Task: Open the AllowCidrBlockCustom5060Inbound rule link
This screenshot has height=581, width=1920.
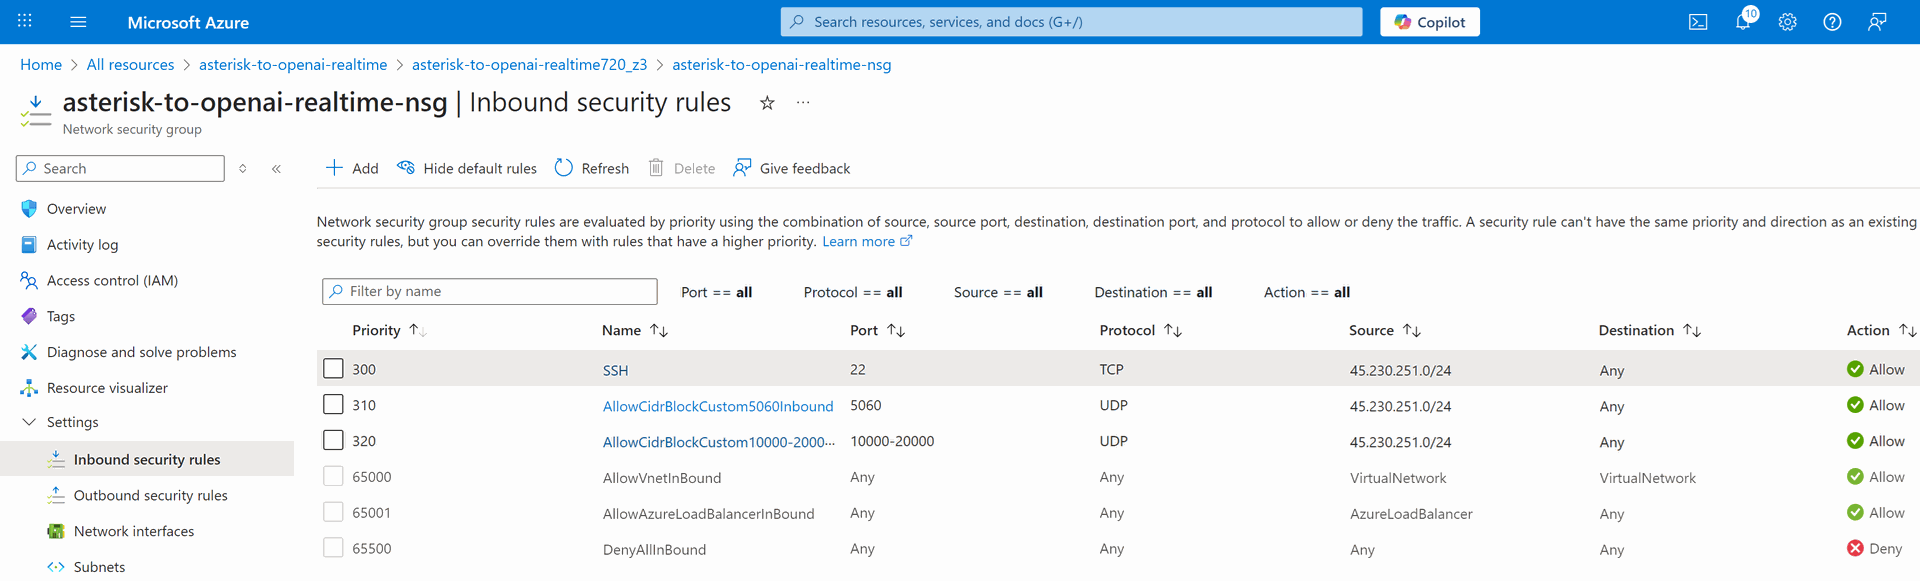Action: pyautogui.click(x=717, y=406)
